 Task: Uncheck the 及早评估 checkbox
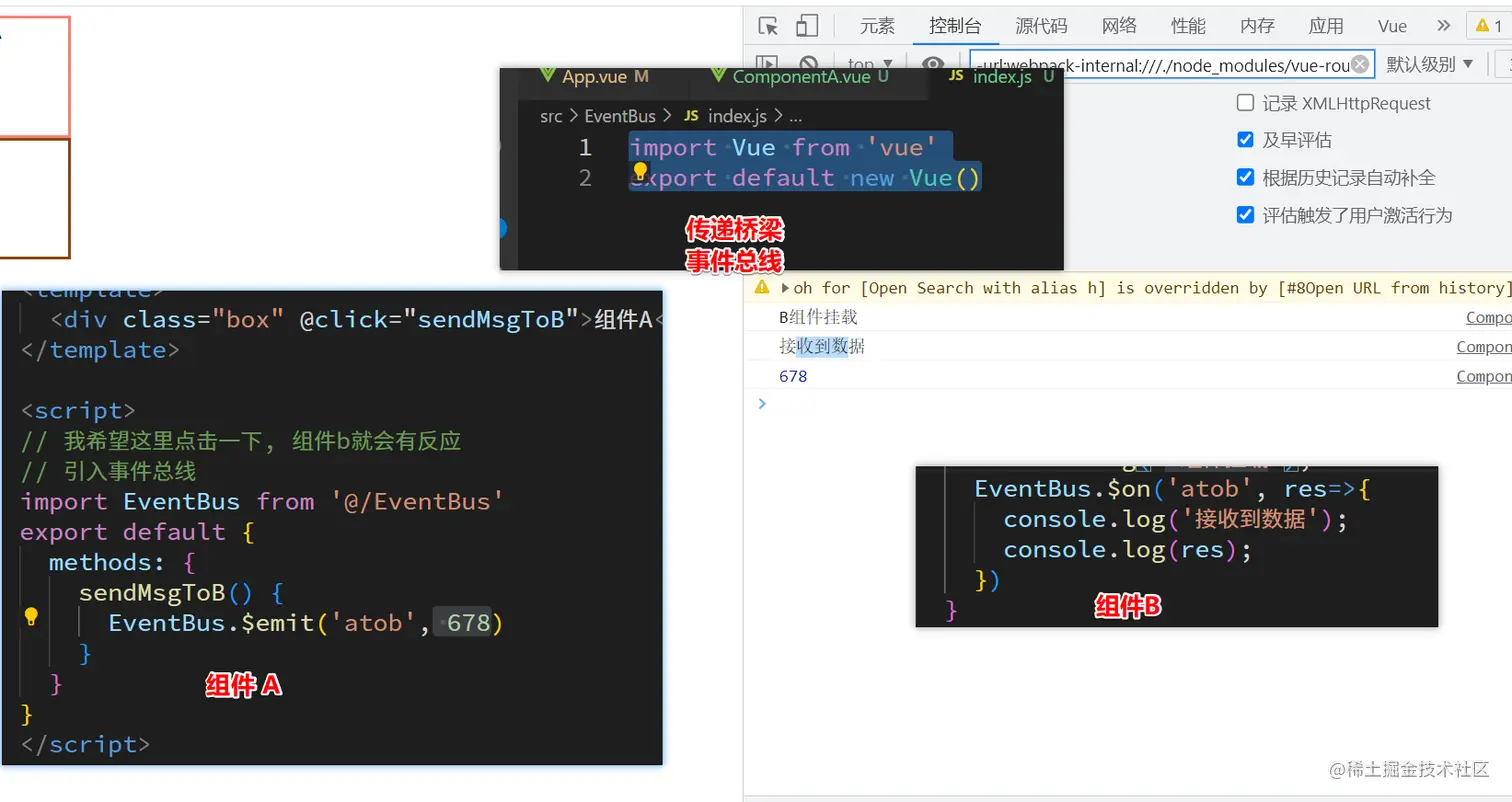coord(1245,140)
